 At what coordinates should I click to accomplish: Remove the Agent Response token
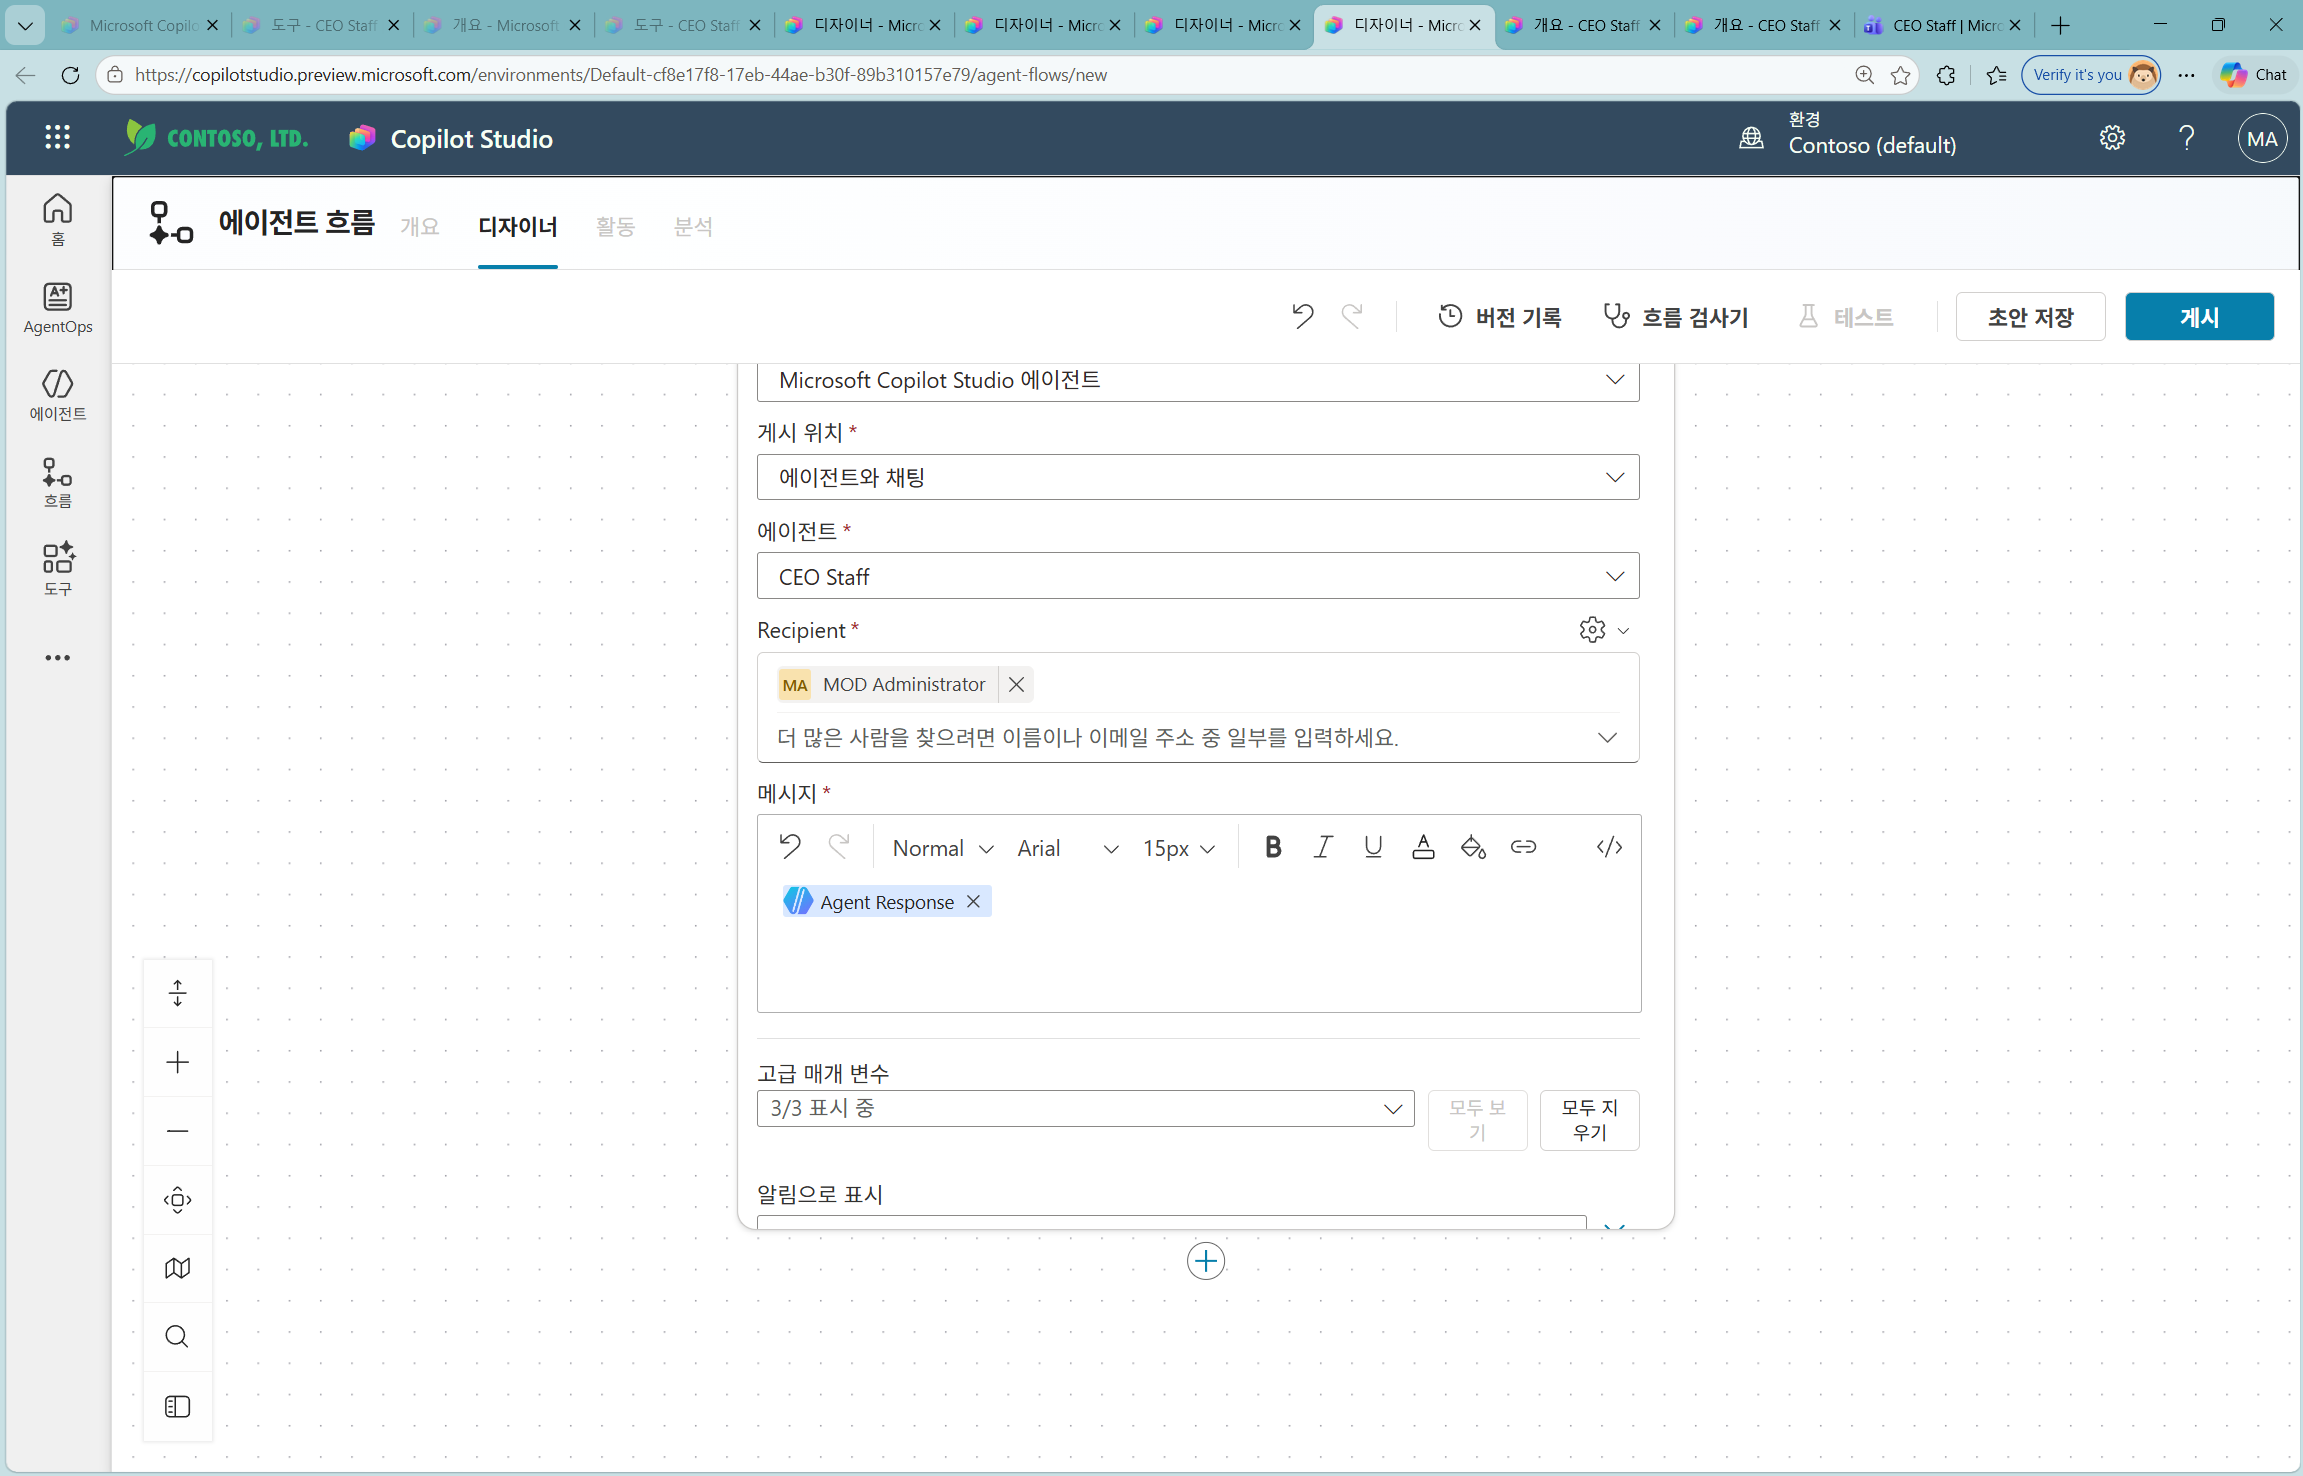tap(973, 901)
